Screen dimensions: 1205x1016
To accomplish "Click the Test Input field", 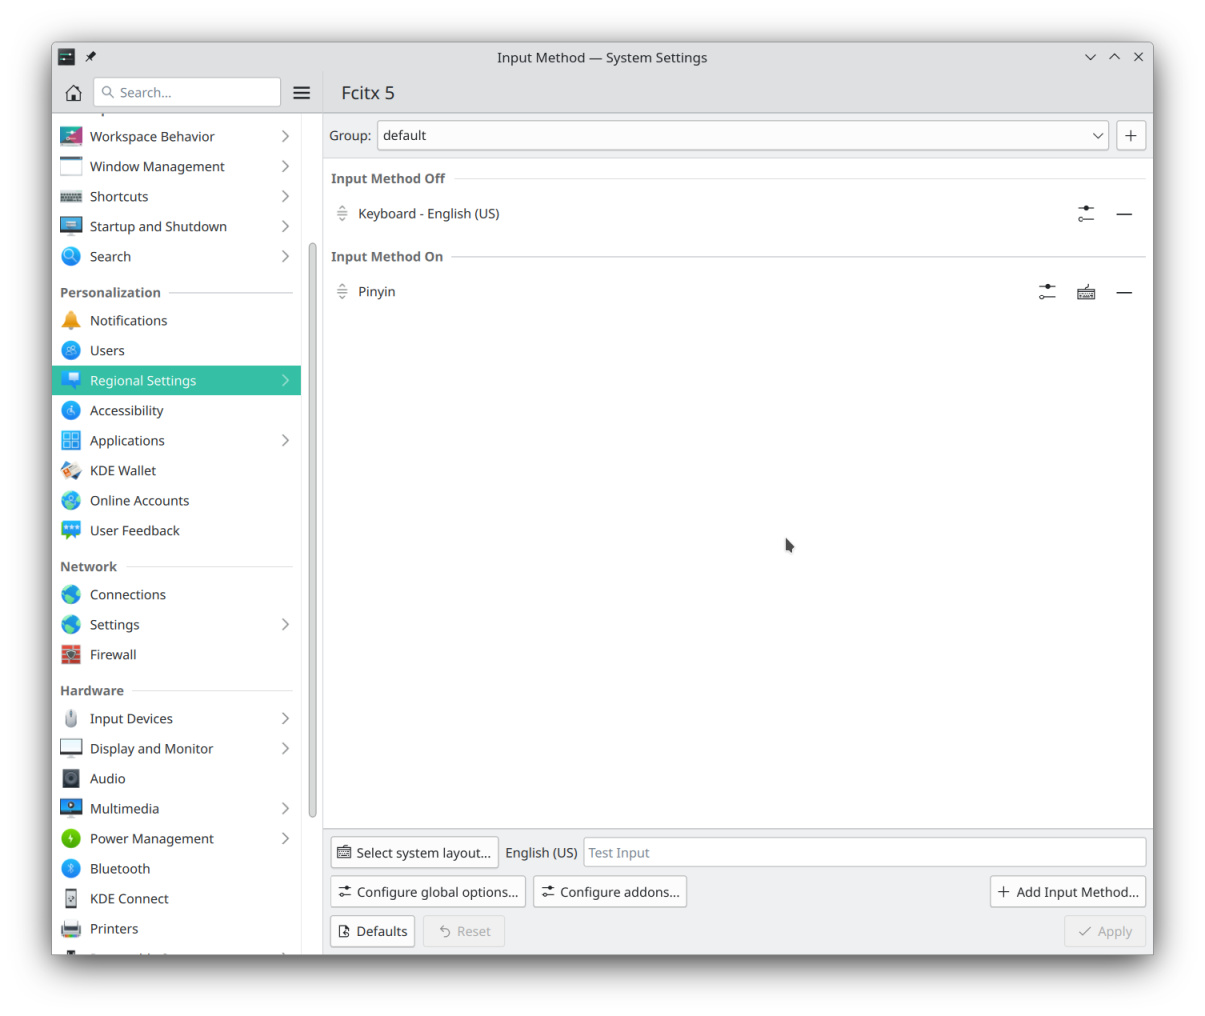I will pyautogui.click(x=864, y=853).
